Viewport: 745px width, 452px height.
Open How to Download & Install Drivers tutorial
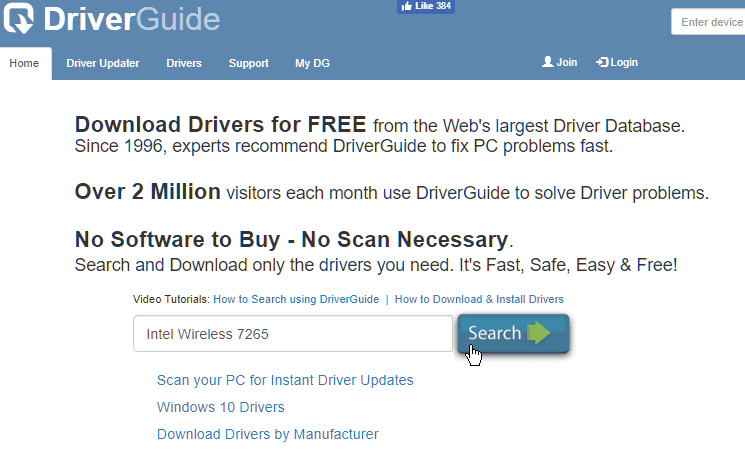click(x=479, y=299)
